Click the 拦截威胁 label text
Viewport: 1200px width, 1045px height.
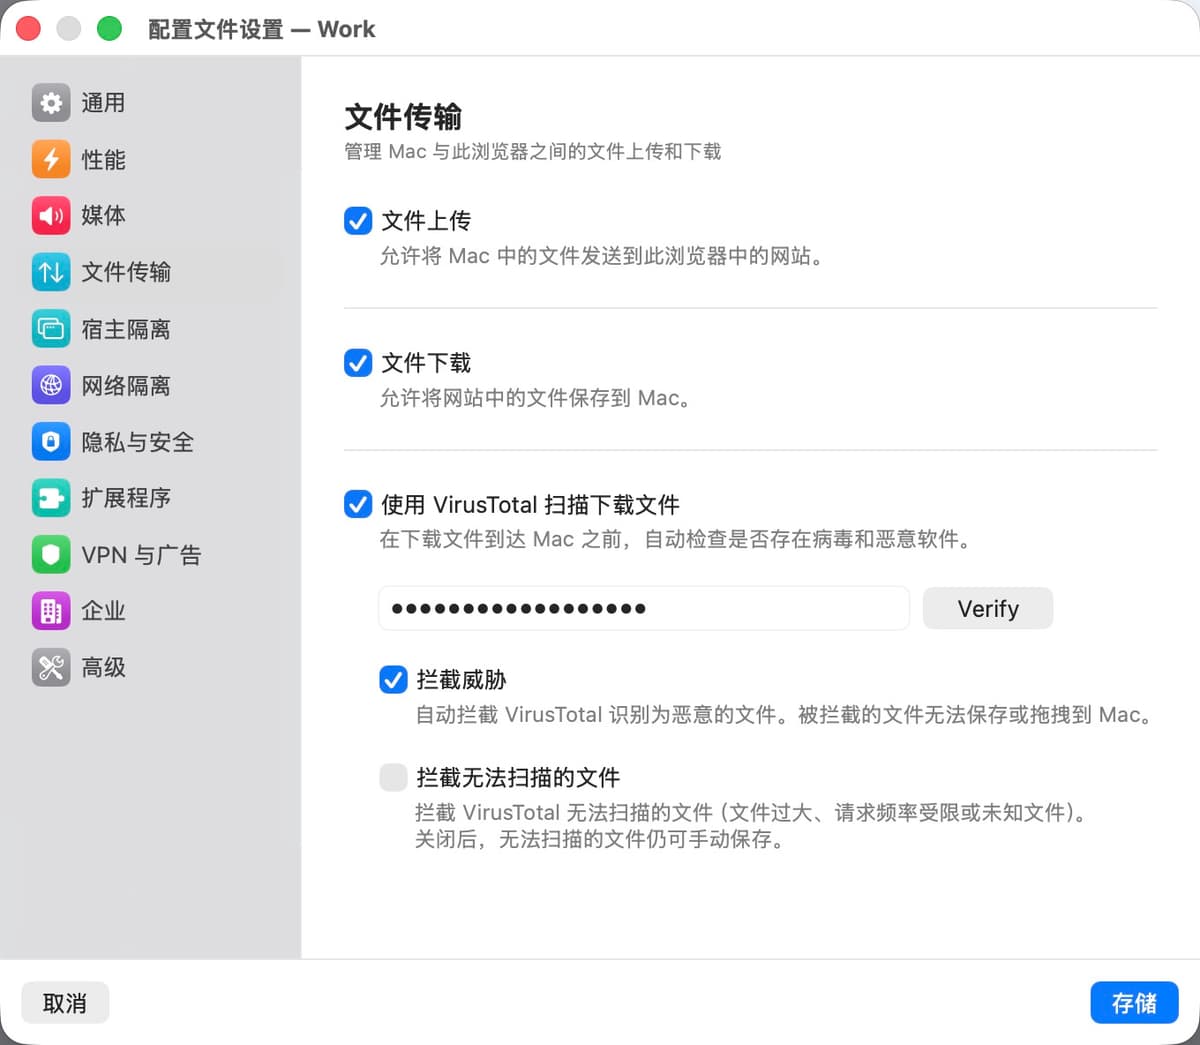click(461, 680)
